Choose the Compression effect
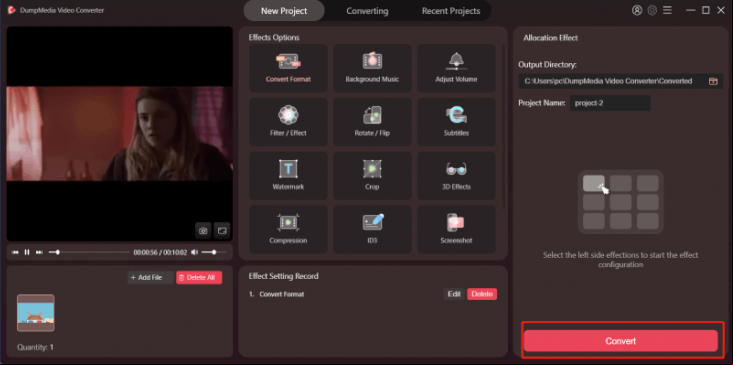The image size is (733, 365). (288, 229)
